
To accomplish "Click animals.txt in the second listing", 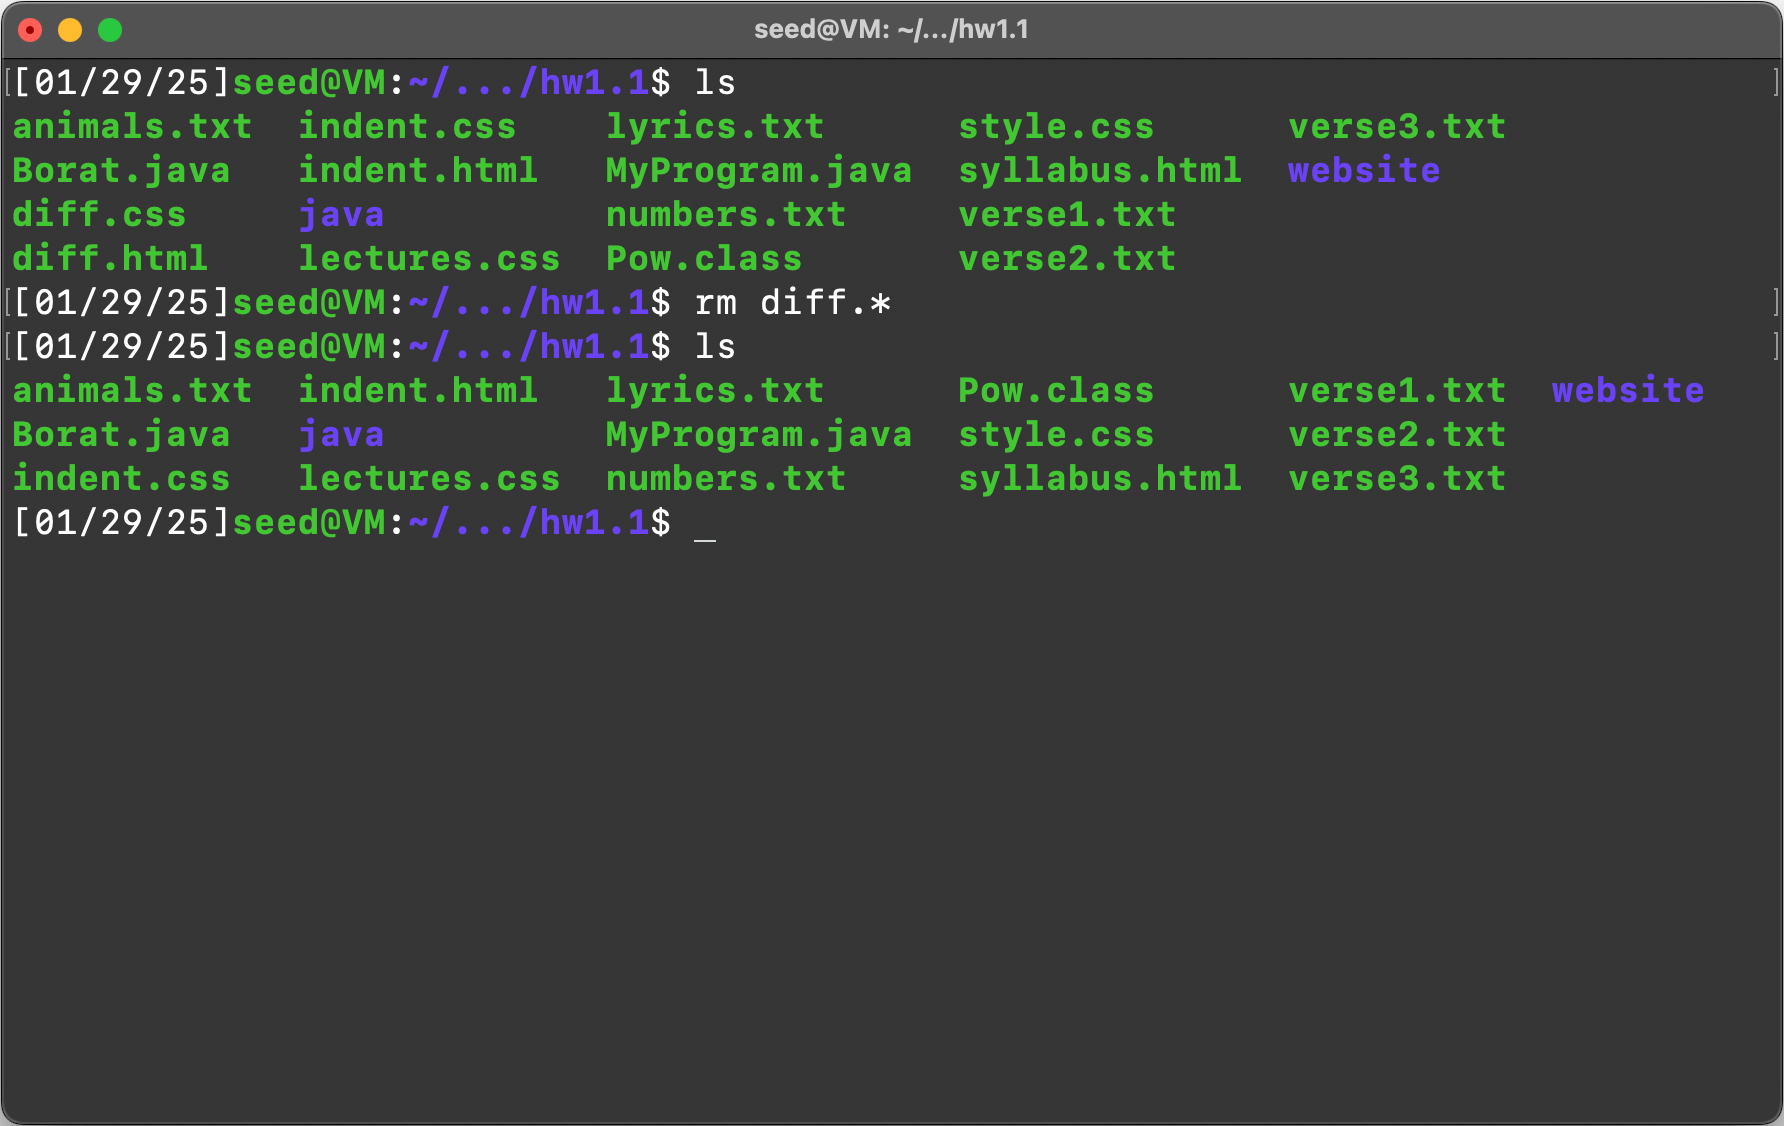I will pyautogui.click(x=132, y=391).
